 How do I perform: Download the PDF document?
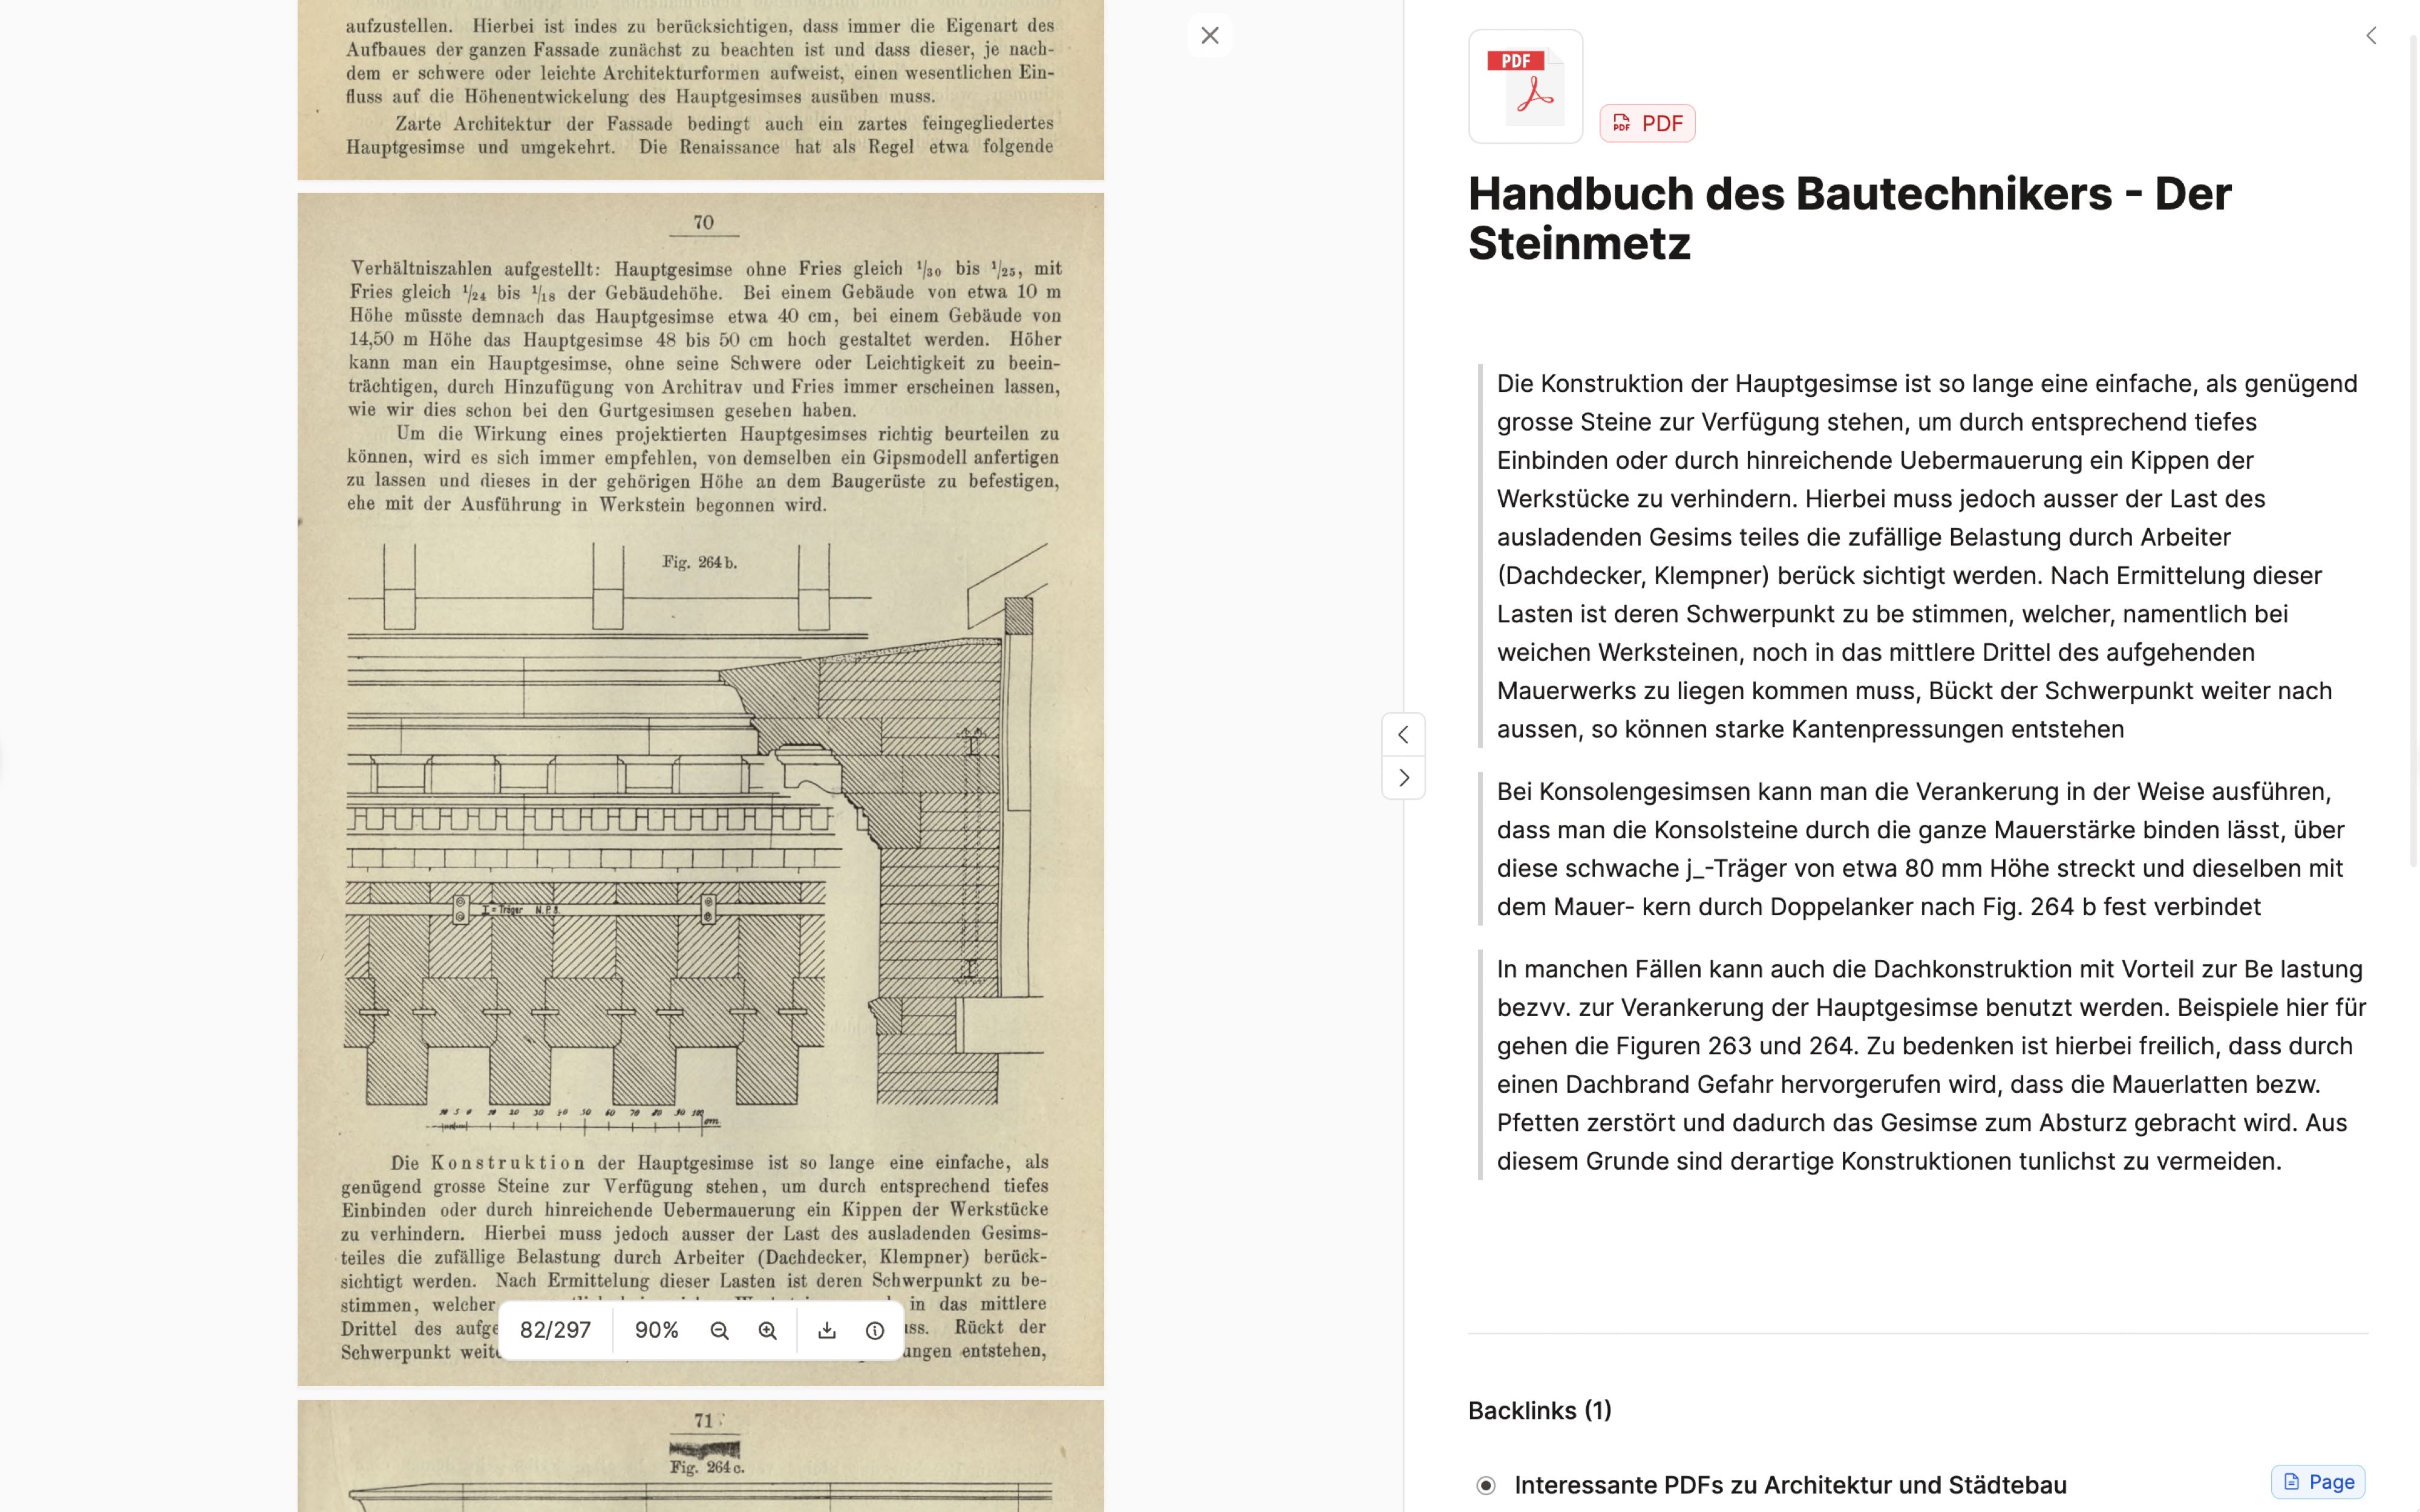[x=828, y=1330]
